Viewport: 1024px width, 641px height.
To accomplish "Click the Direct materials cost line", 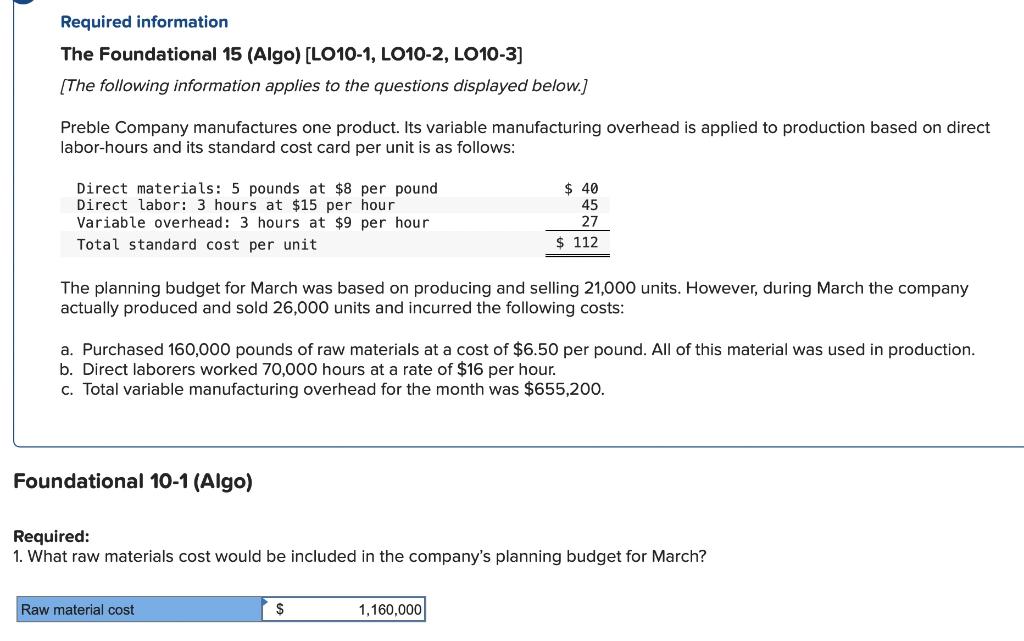I will click(258, 188).
